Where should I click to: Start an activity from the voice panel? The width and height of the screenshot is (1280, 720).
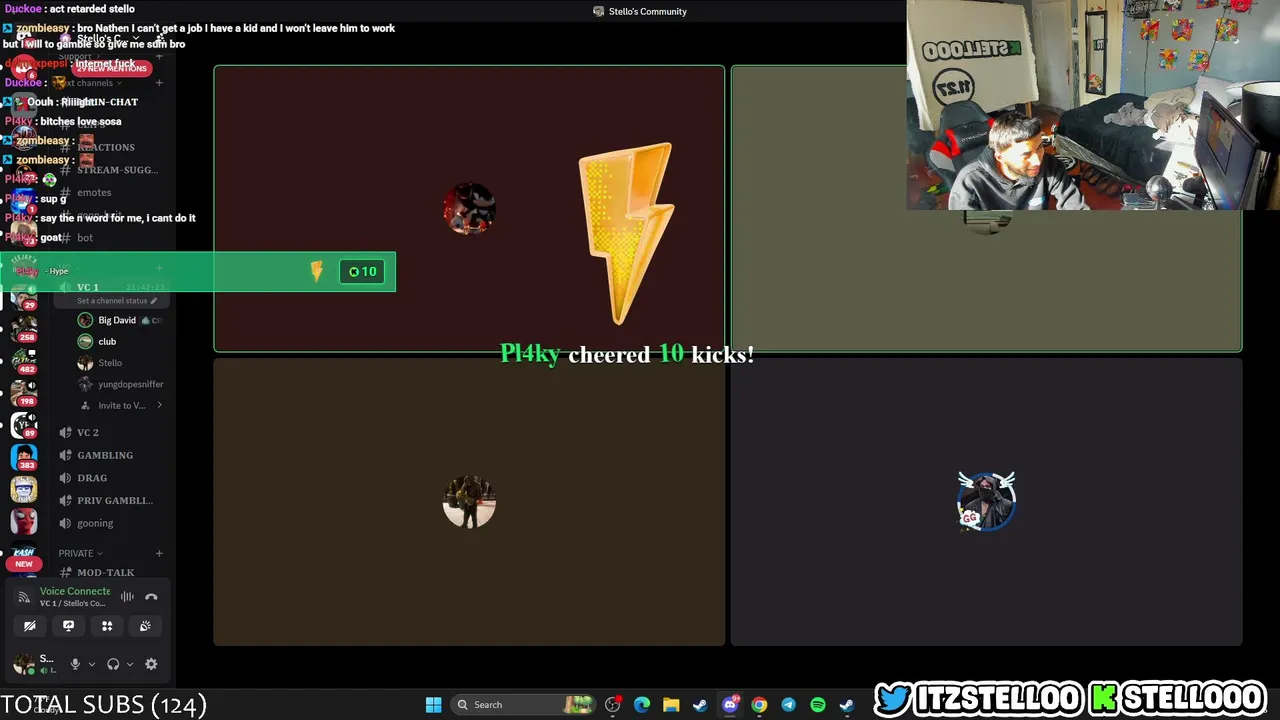coord(107,626)
